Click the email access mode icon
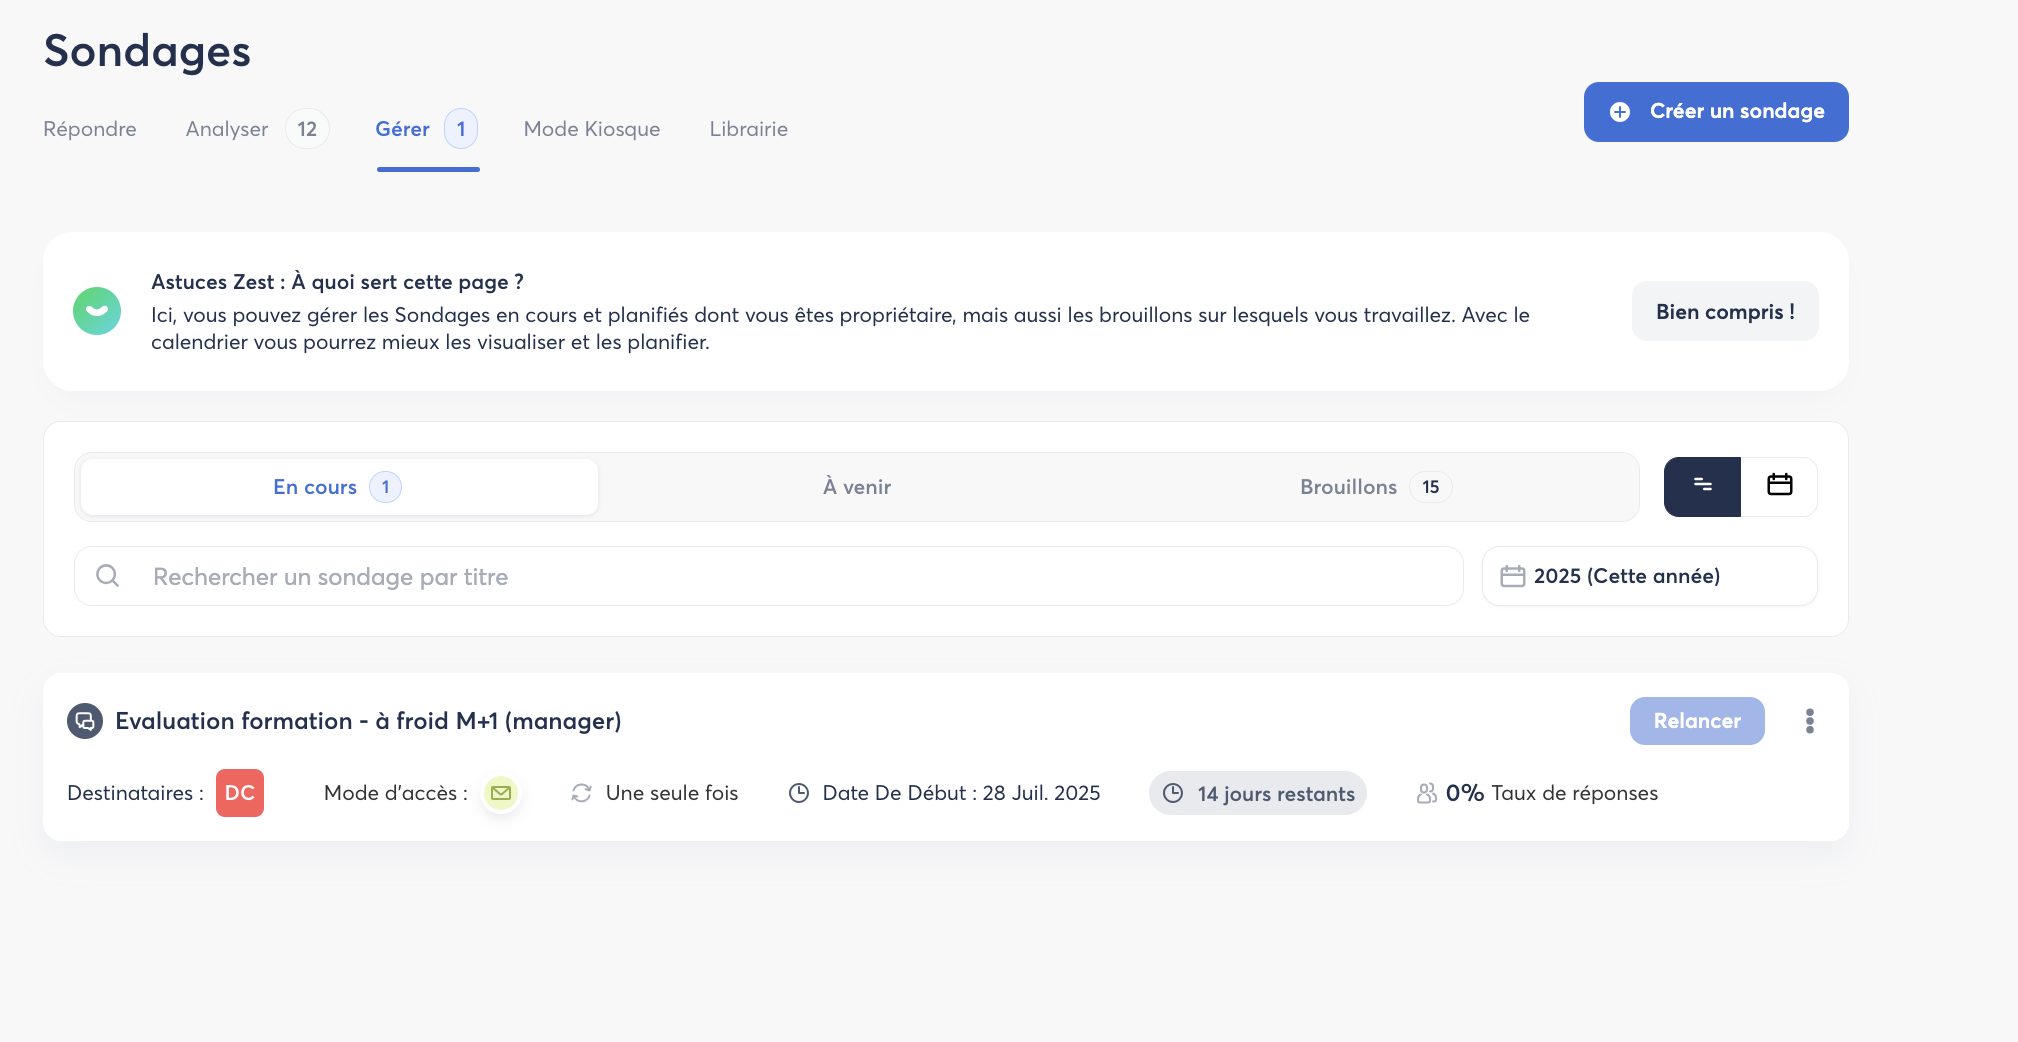The image size is (2018, 1042). pyautogui.click(x=501, y=793)
